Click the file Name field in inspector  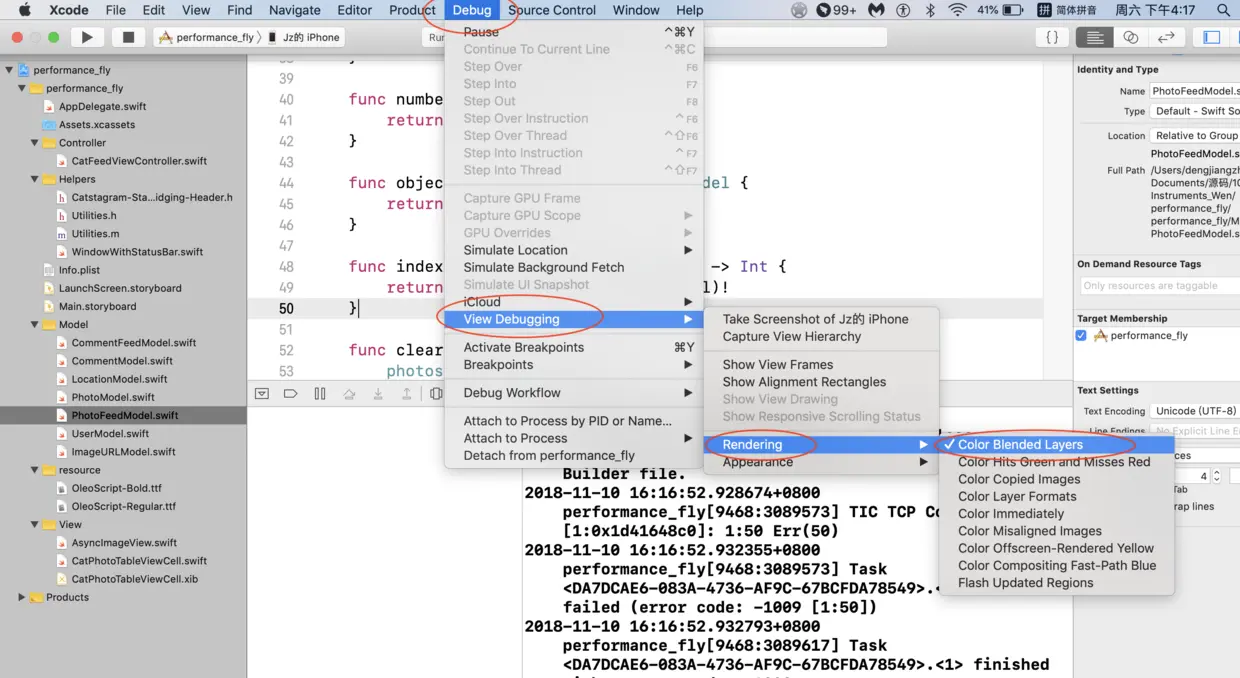1194,91
